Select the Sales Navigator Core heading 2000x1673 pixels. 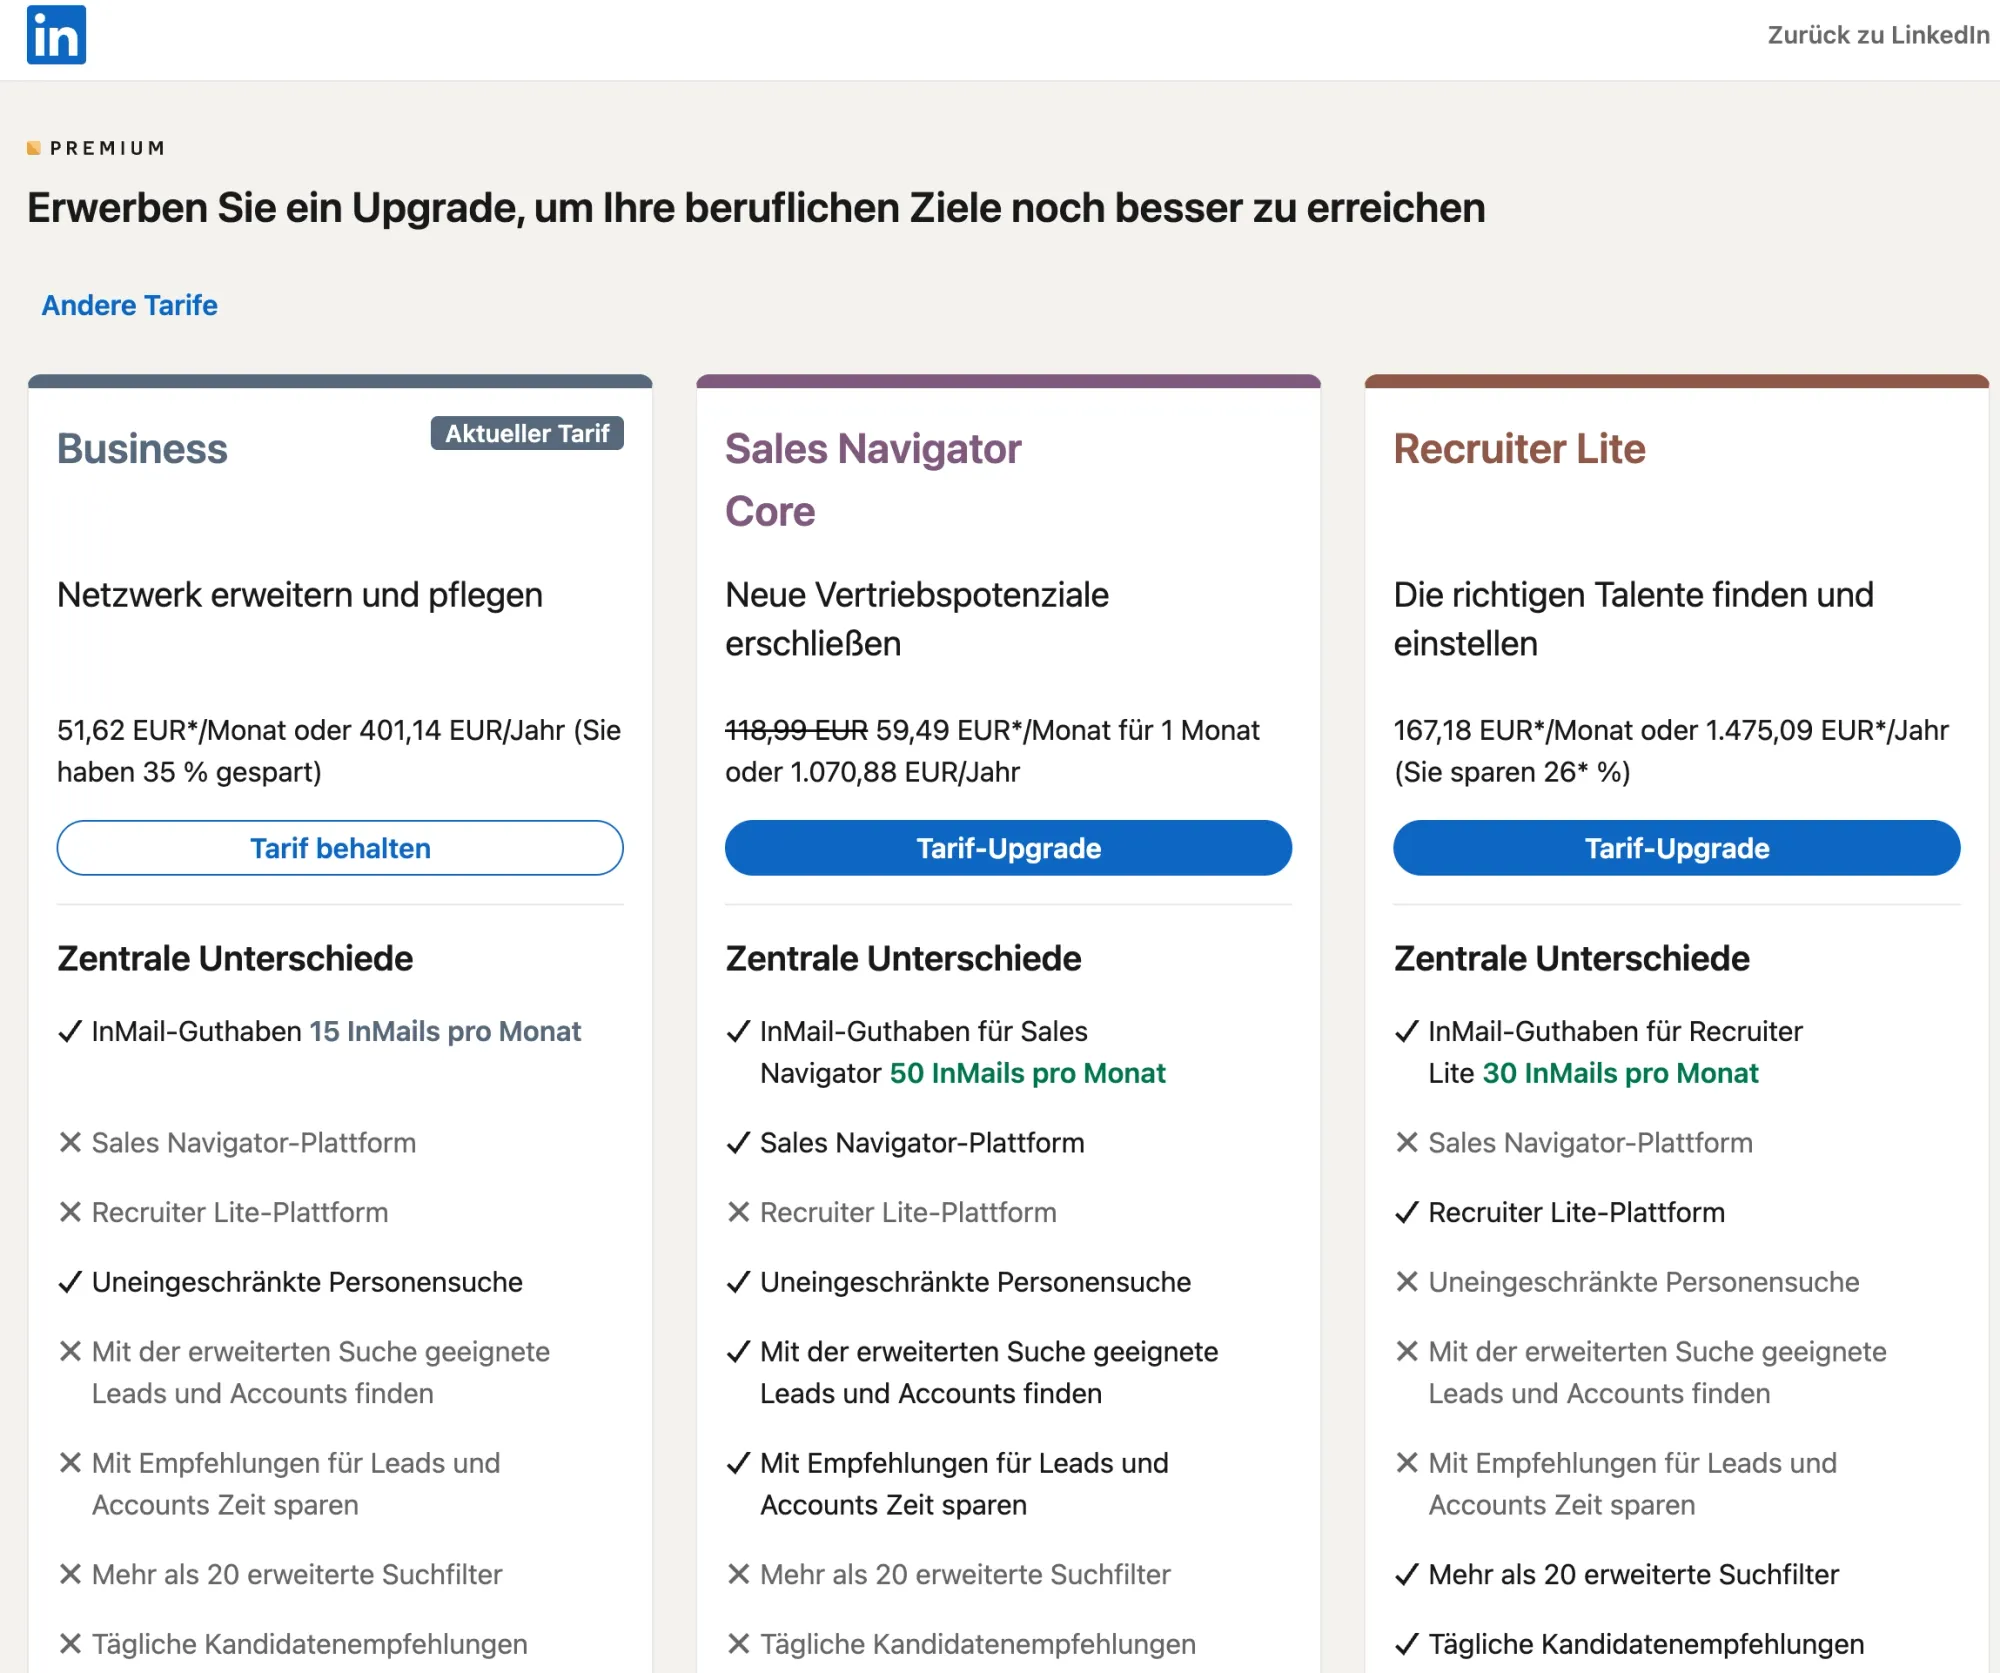click(x=873, y=480)
